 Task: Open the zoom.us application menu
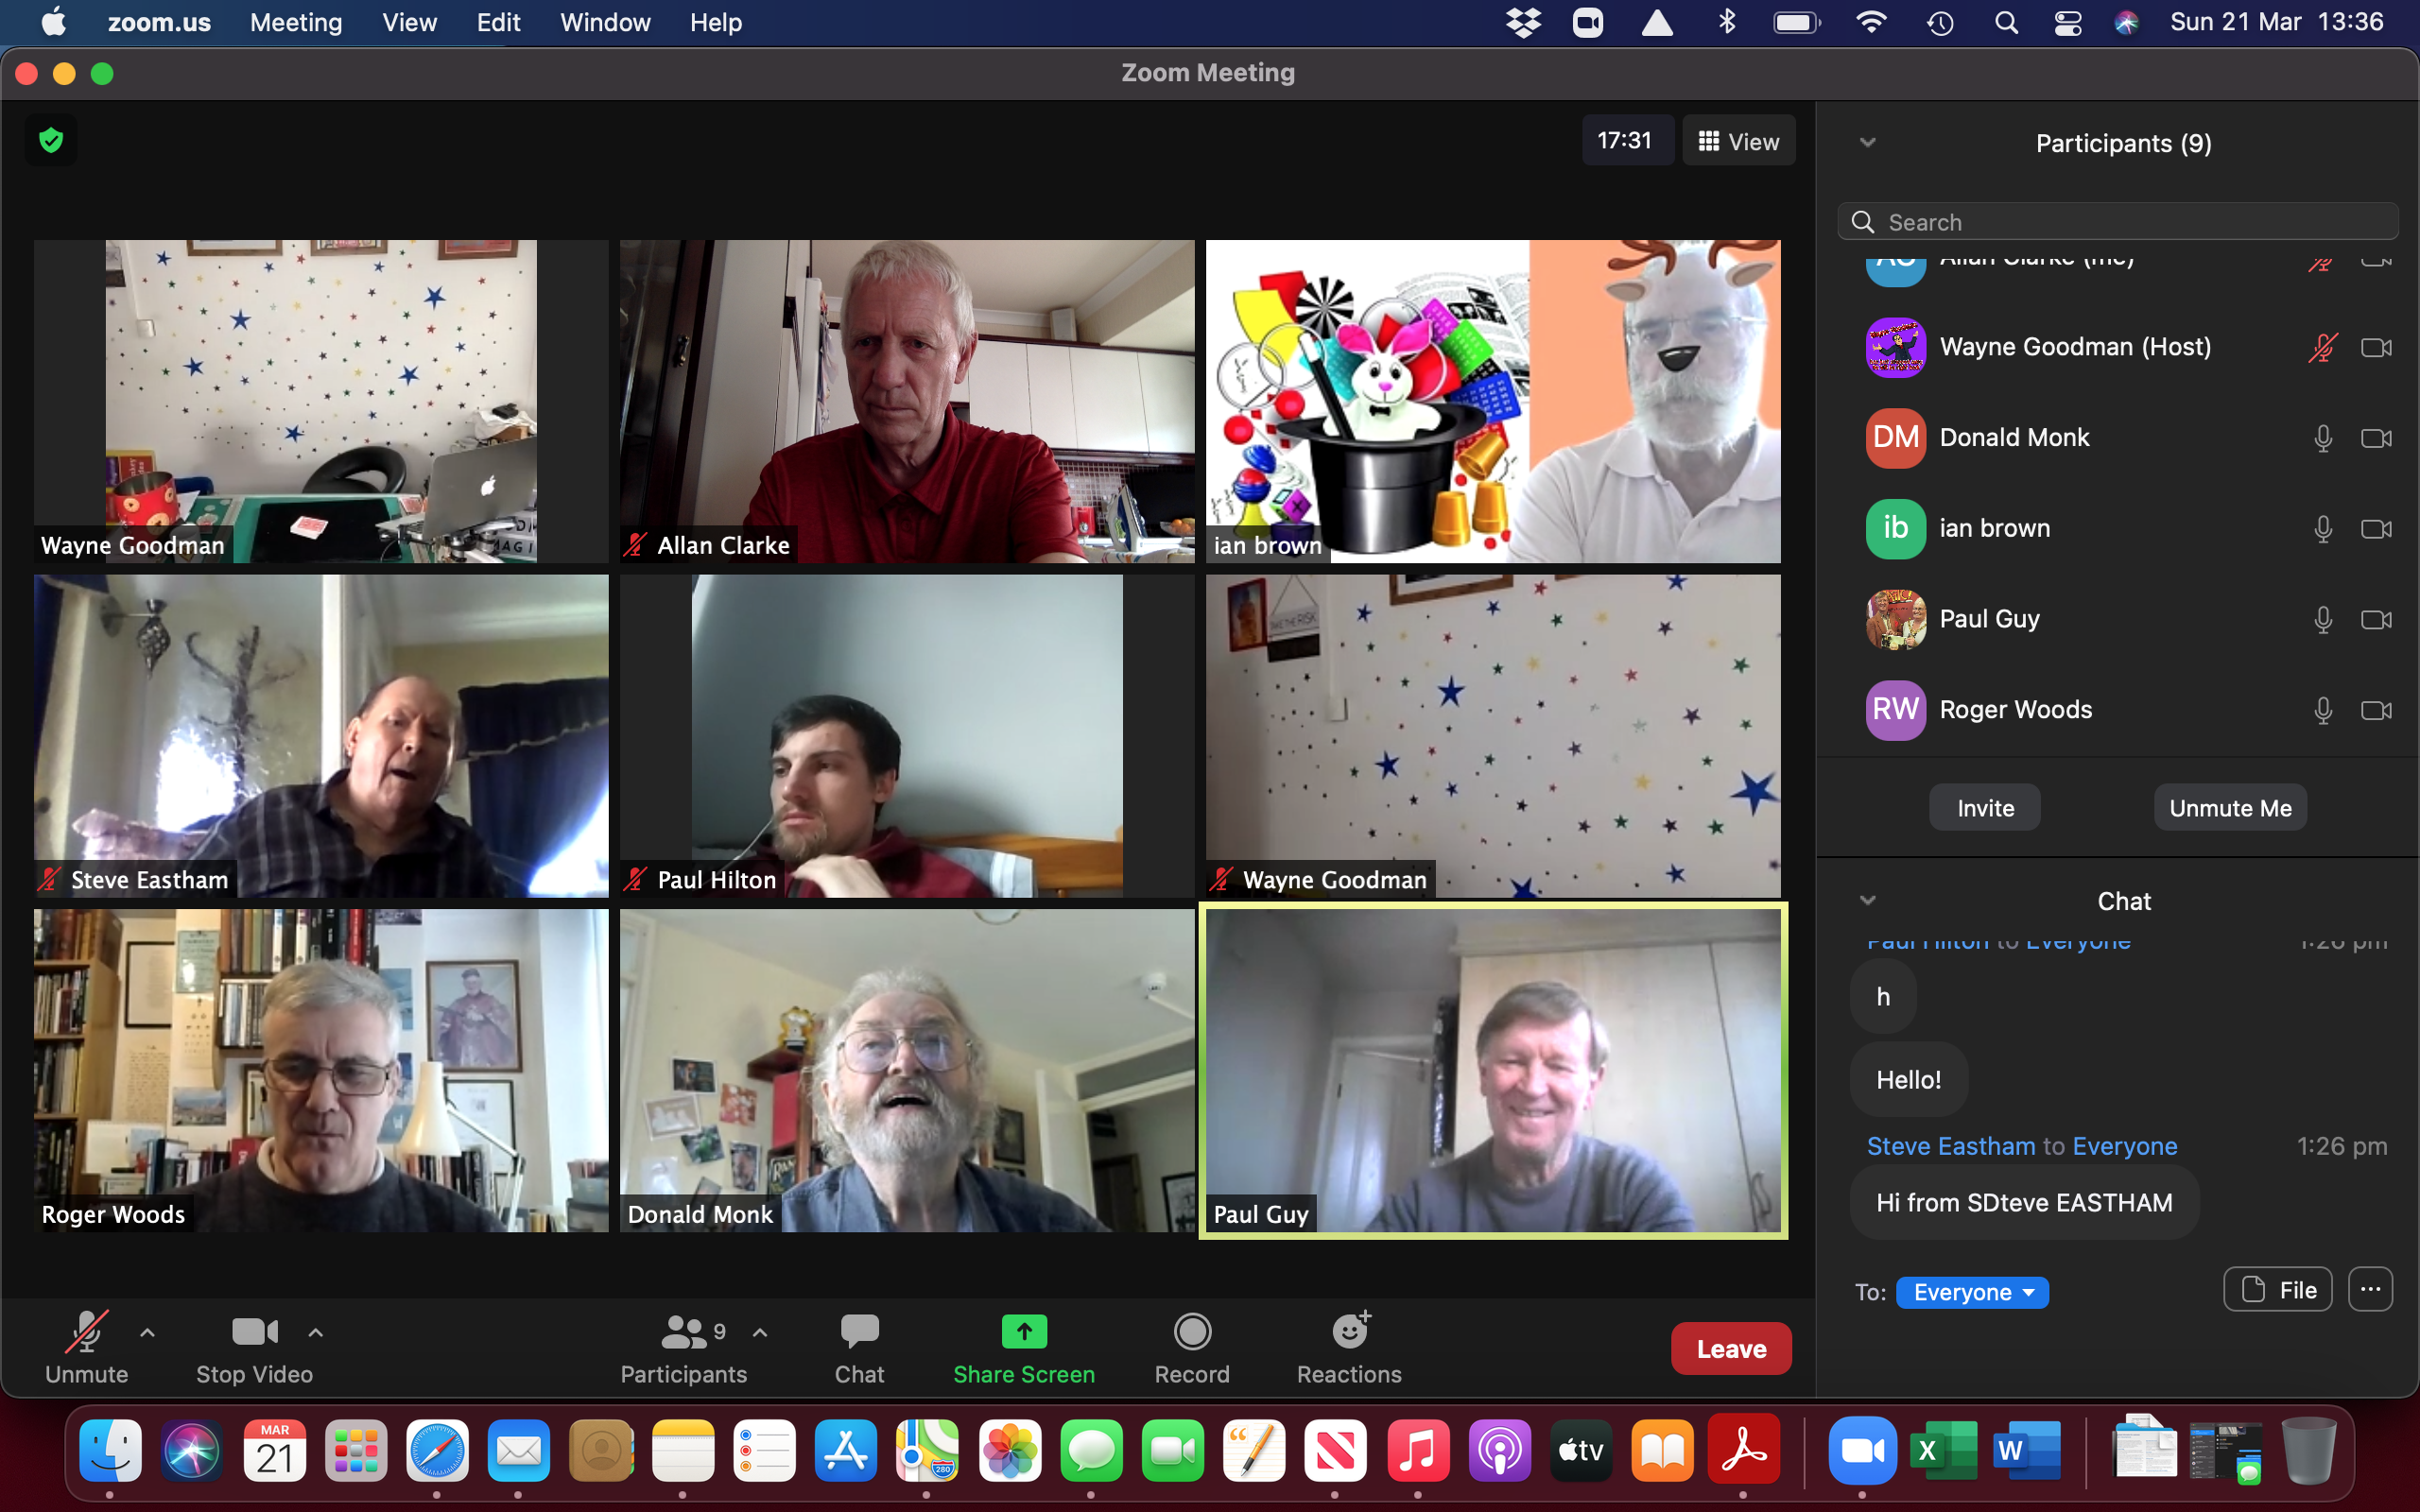click(x=159, y=22)
